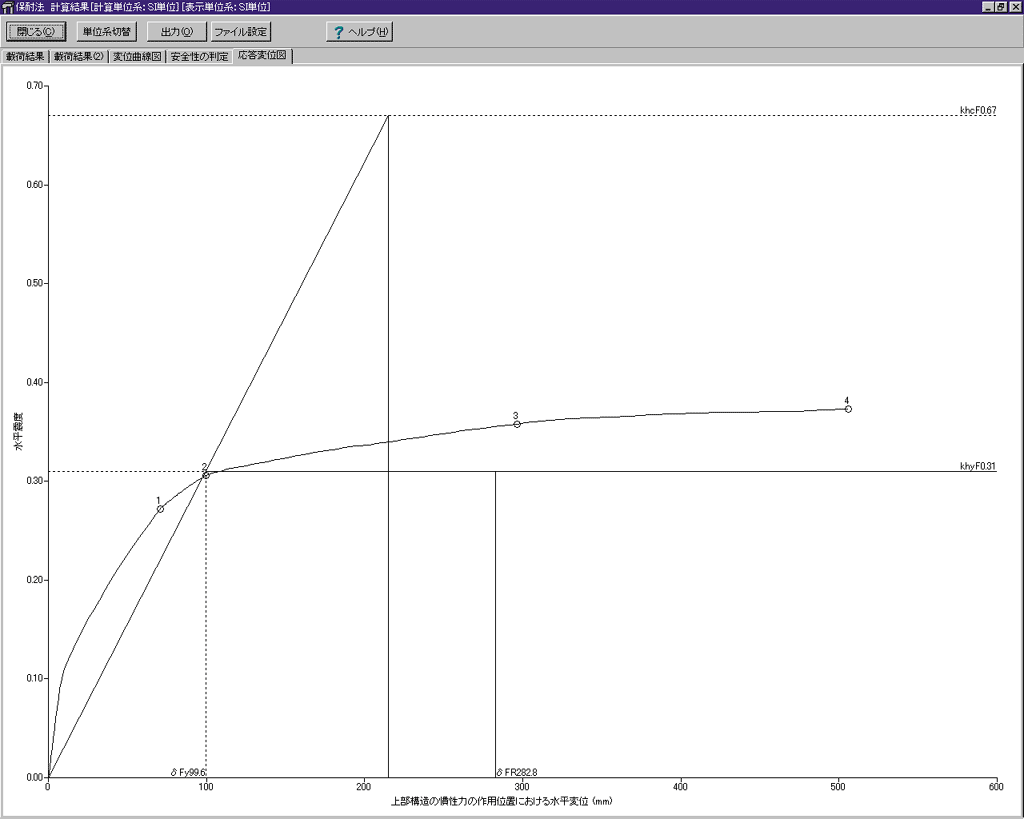Open ファイル設定 file settings
1024x819 pixels.
click(x=240, y=32)
